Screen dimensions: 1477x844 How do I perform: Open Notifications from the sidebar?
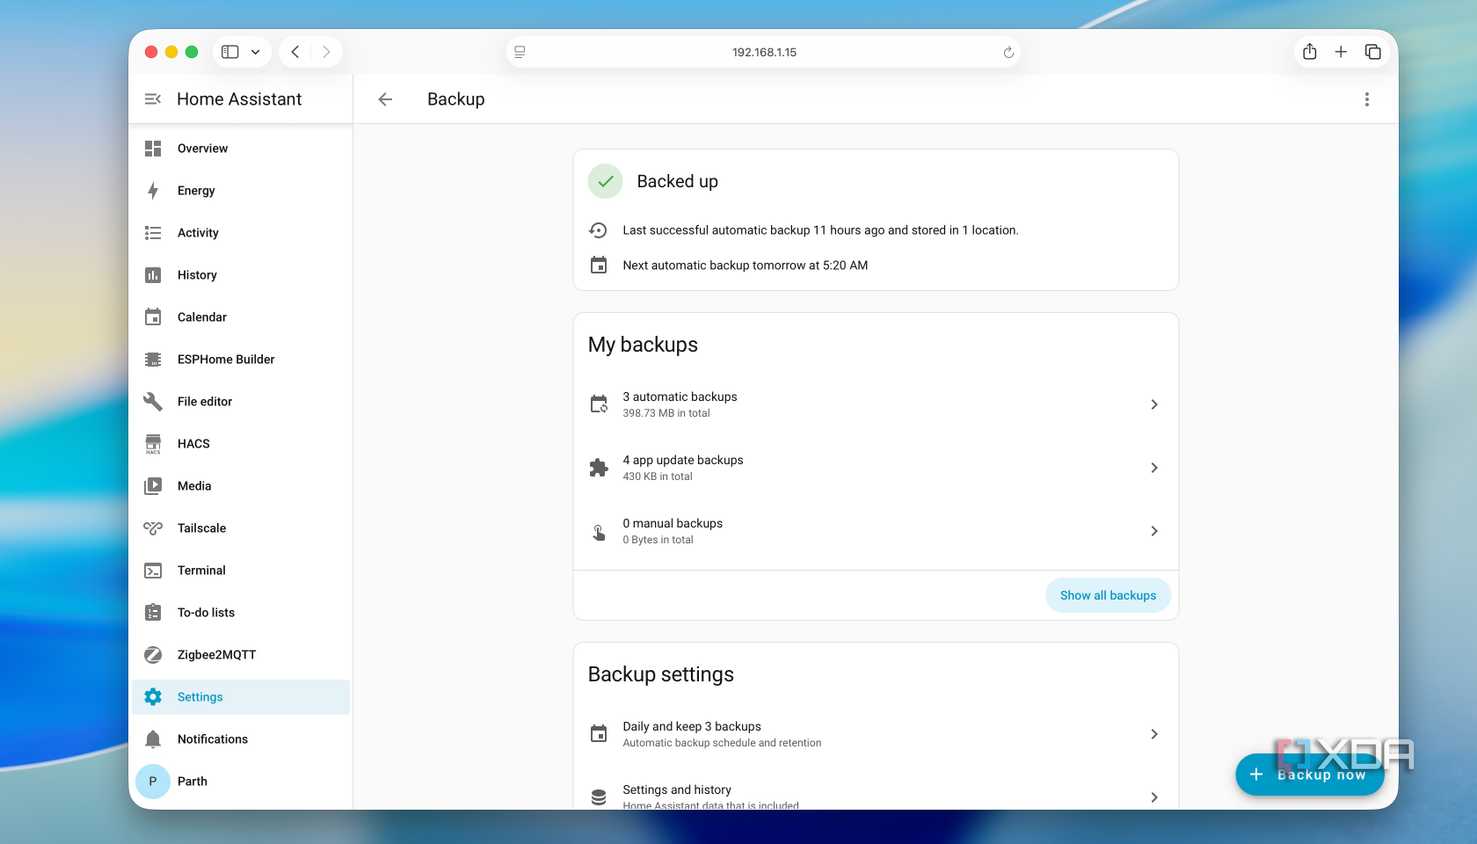coord(241,739)
